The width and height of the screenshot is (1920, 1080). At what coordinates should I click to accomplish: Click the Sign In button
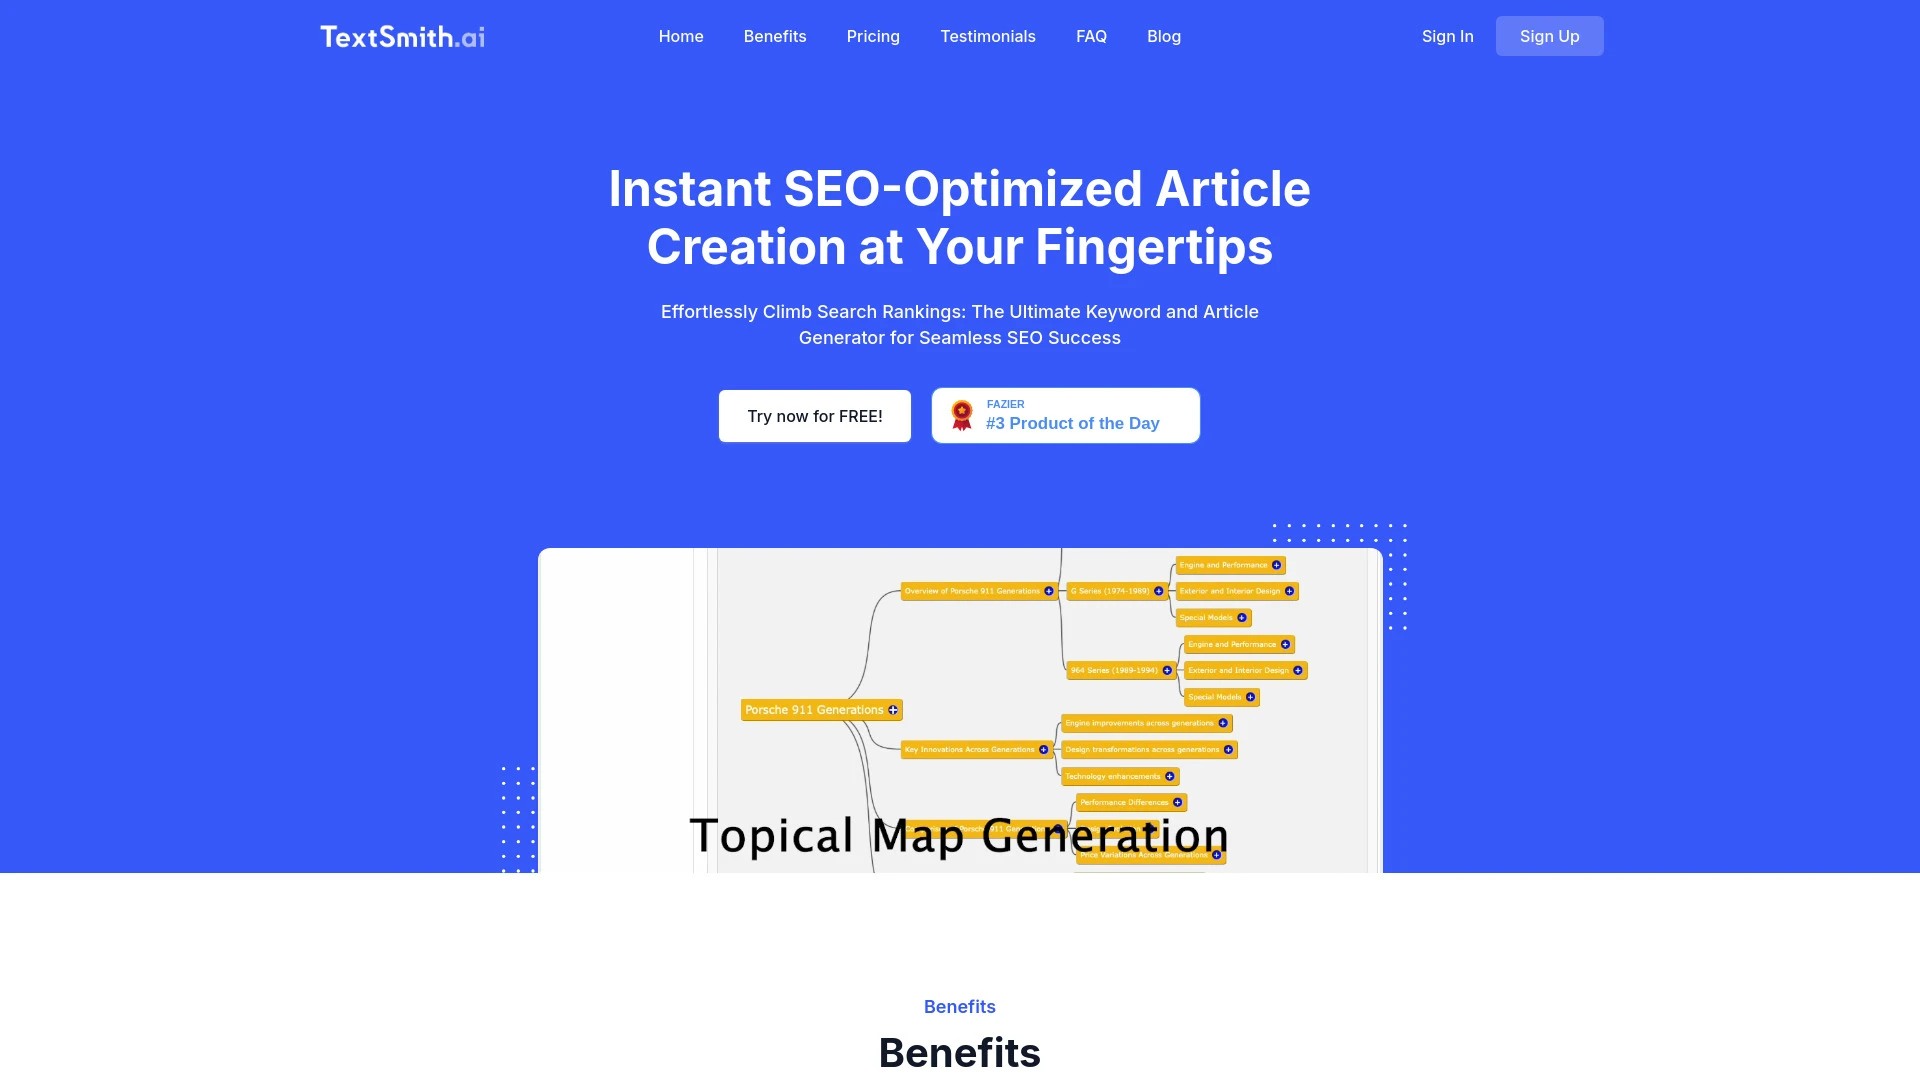(1447, 36)
